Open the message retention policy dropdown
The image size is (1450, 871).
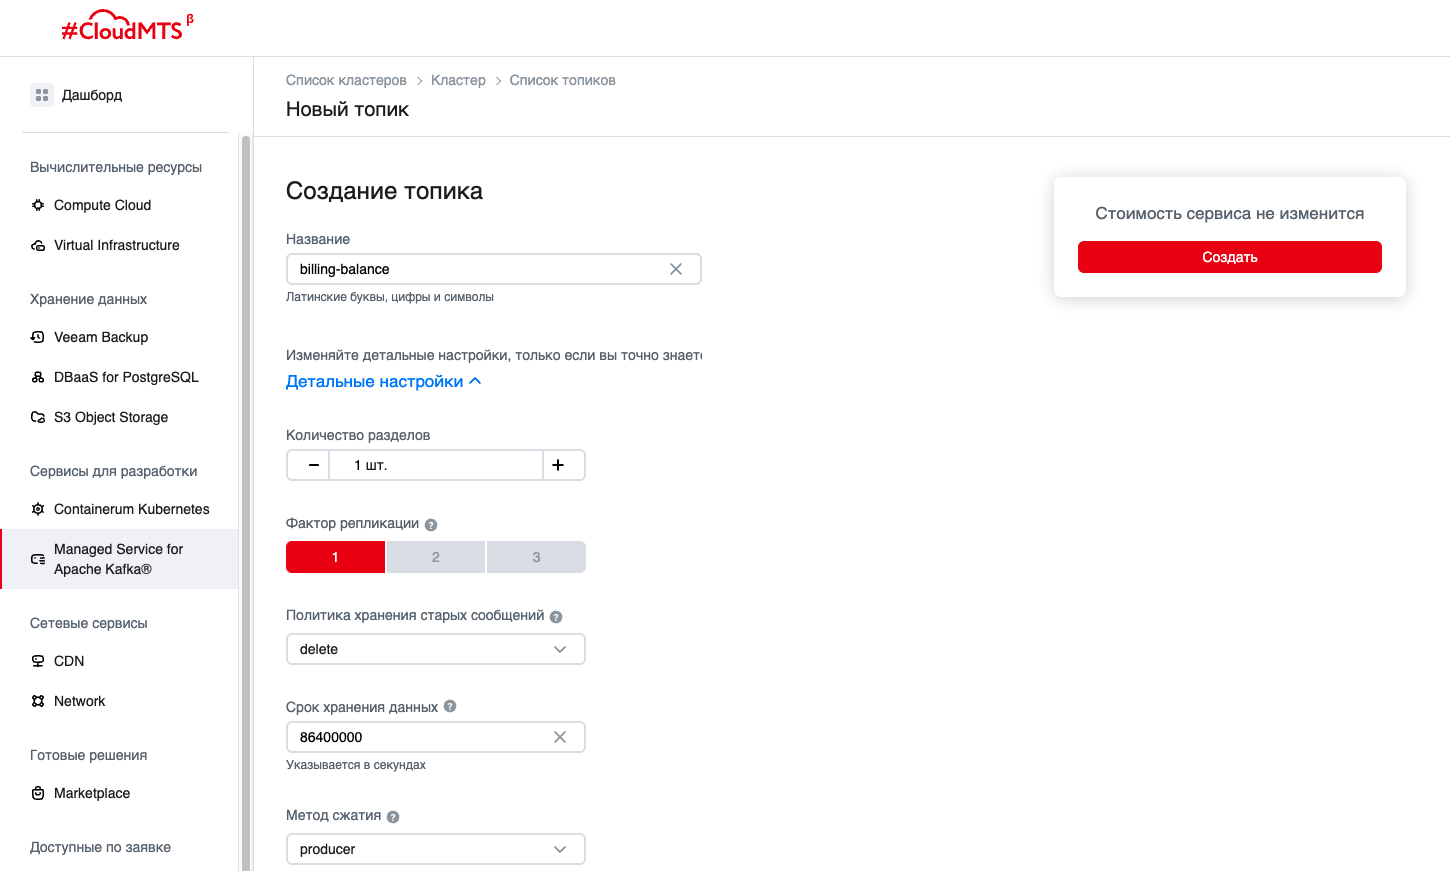click(x=435, y=649)
